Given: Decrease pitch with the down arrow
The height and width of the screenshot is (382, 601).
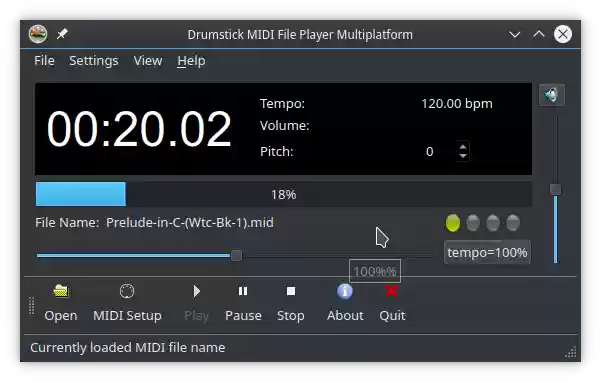Looking at the screenshot, I should (x=463, y=156).
